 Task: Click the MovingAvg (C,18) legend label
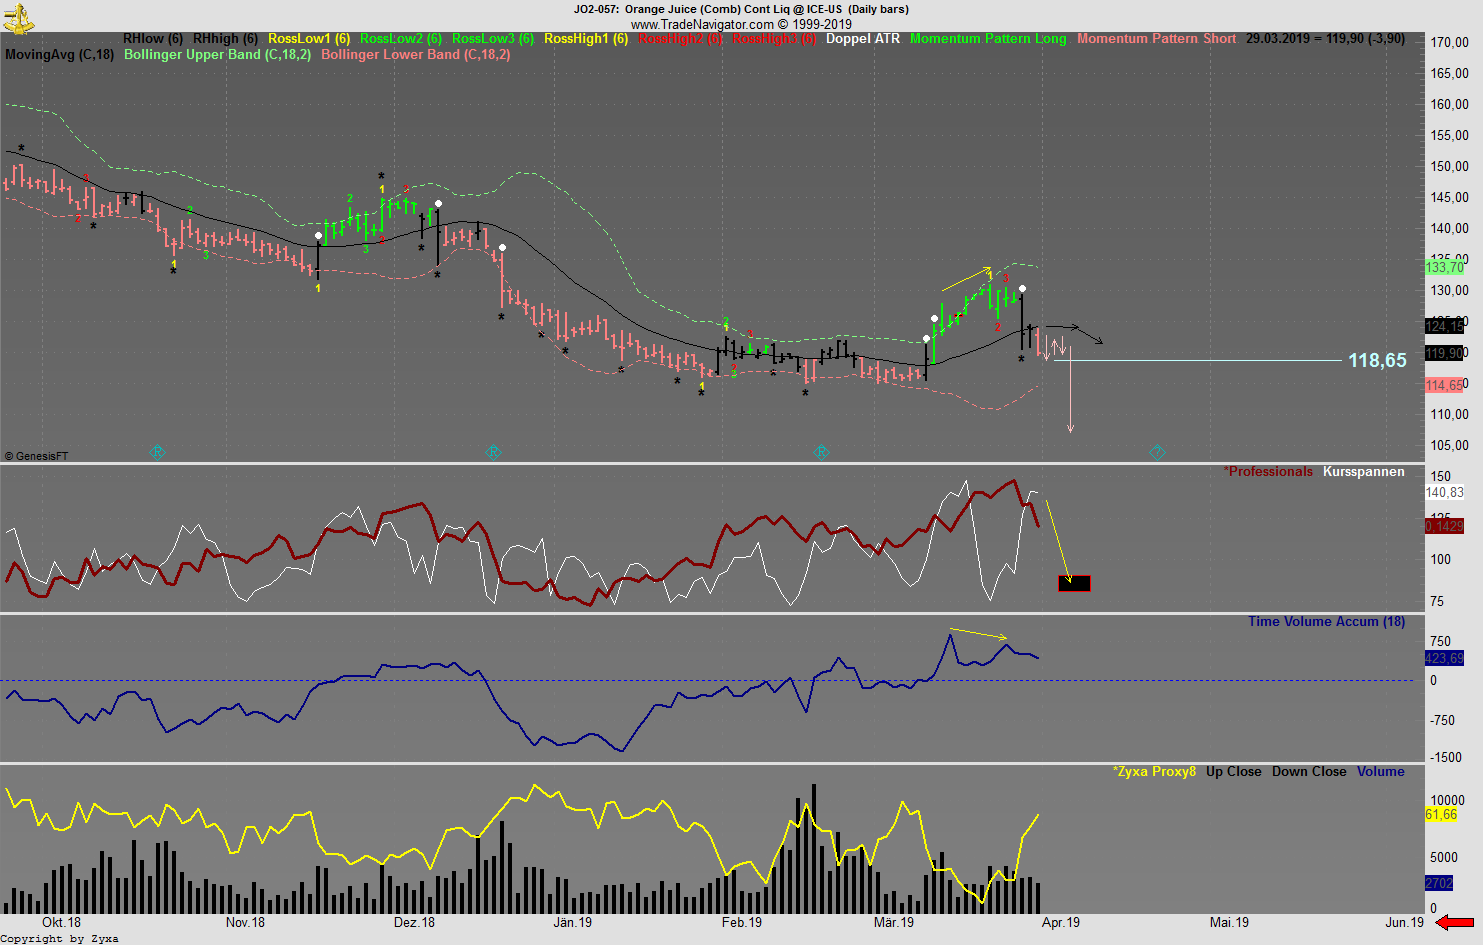click(x=59, y=55)
